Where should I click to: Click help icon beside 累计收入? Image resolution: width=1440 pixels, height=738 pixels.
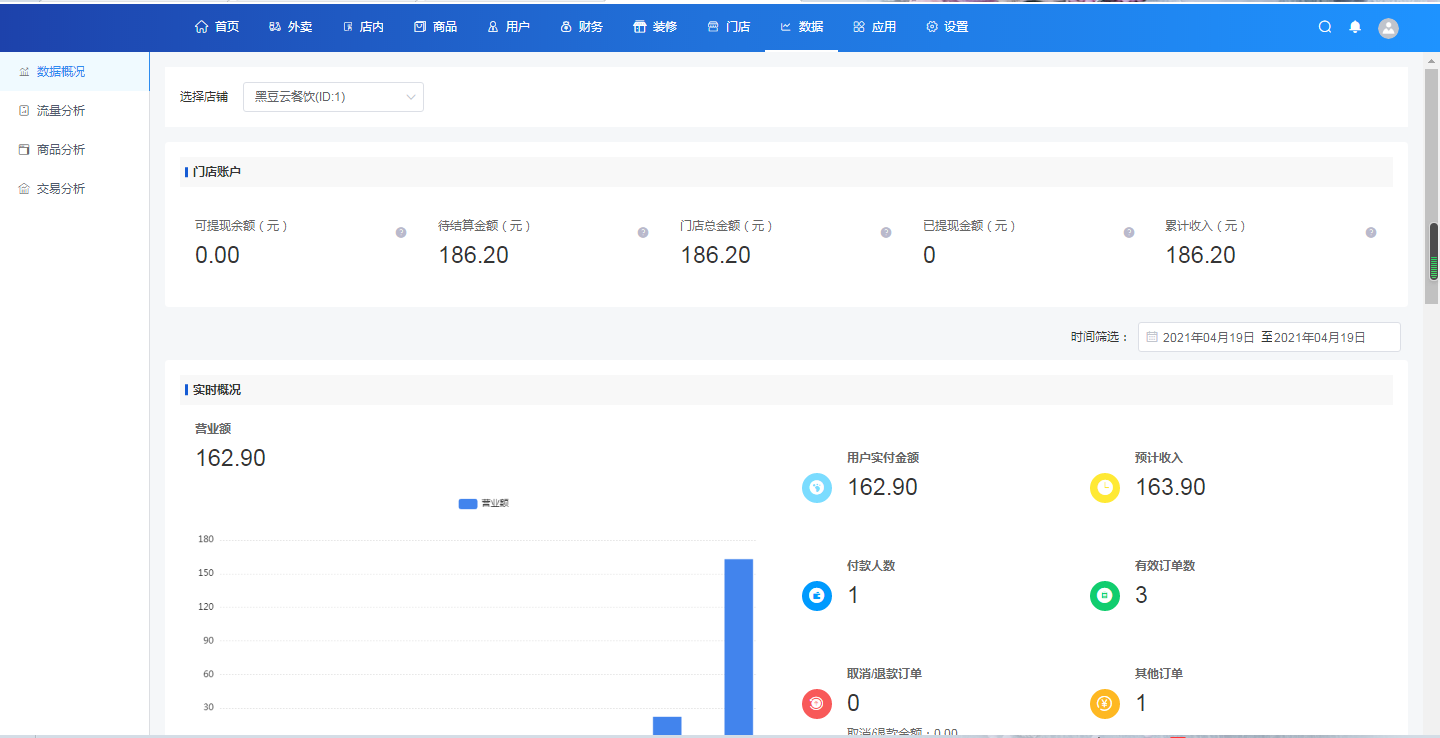click(1371, 232)
